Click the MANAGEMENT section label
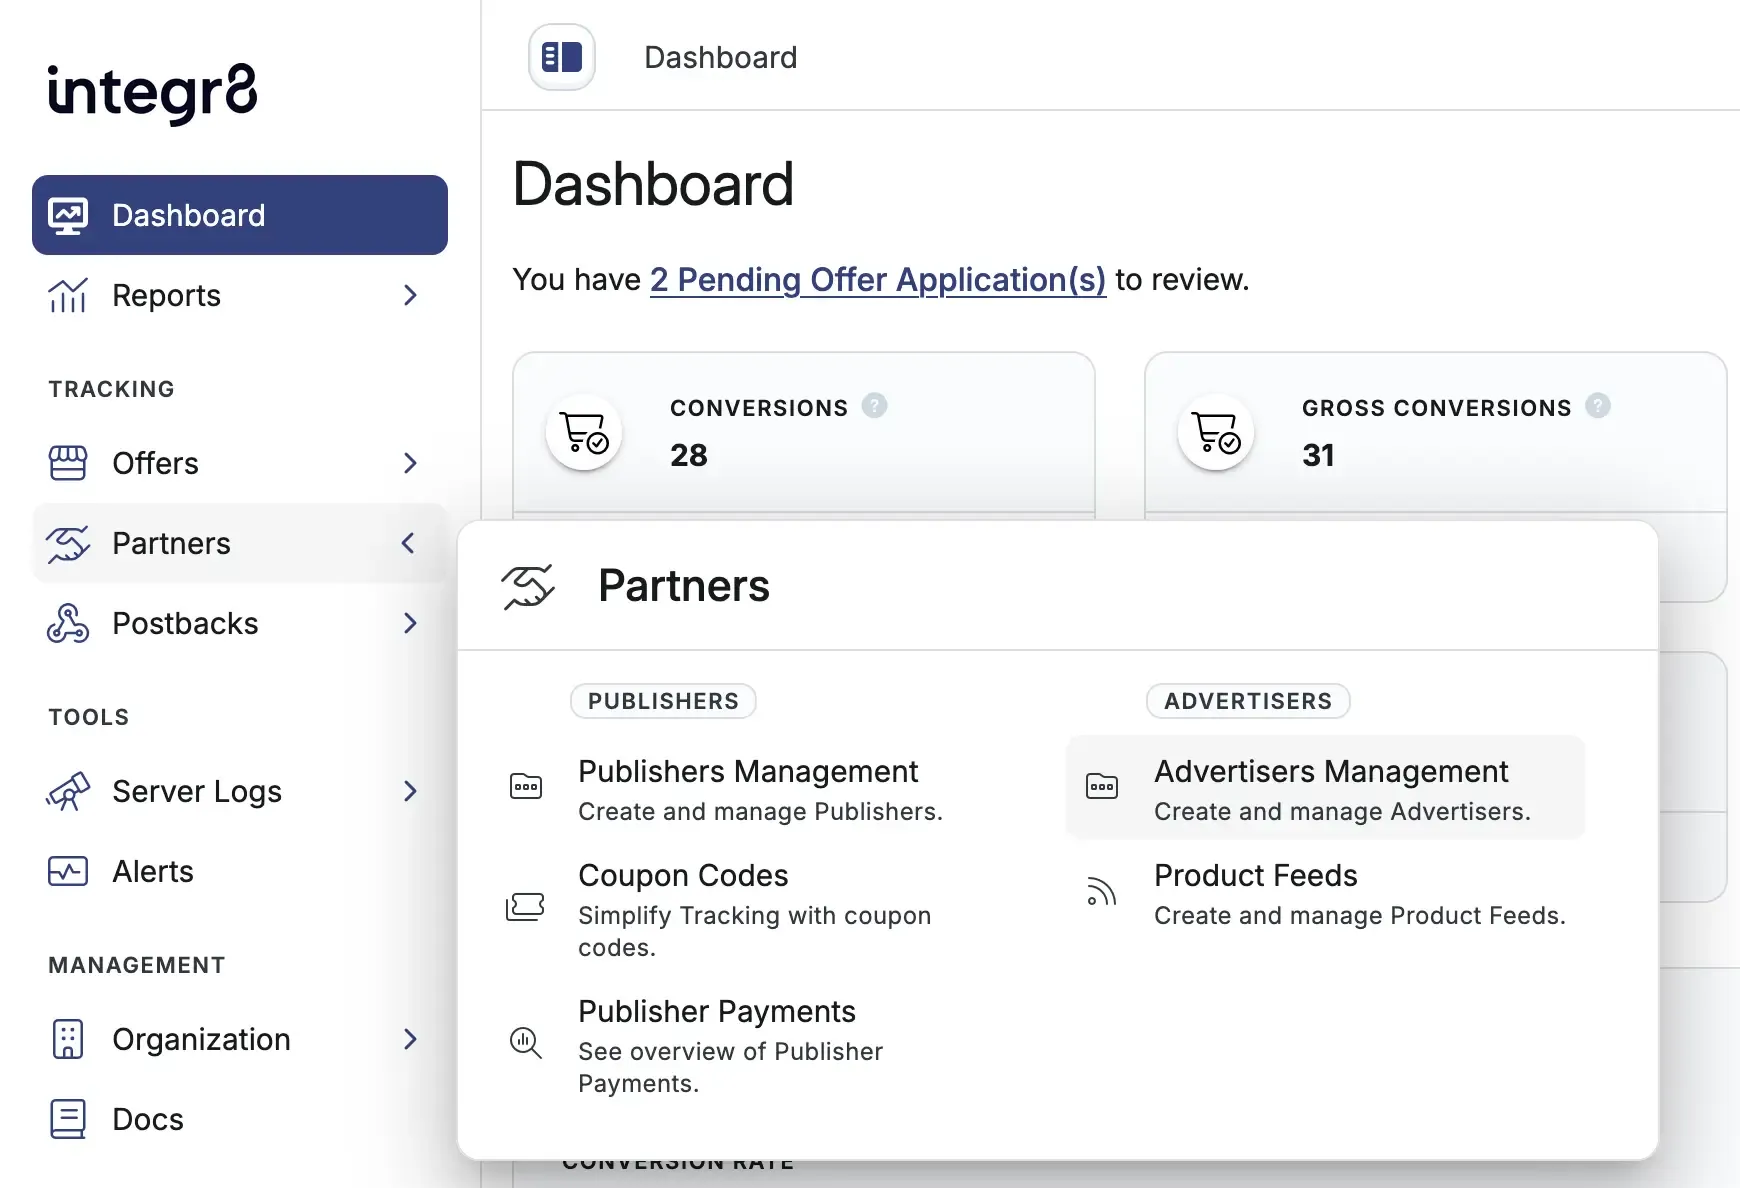This screenshot has width=1740, height=1188. point(137,965)
